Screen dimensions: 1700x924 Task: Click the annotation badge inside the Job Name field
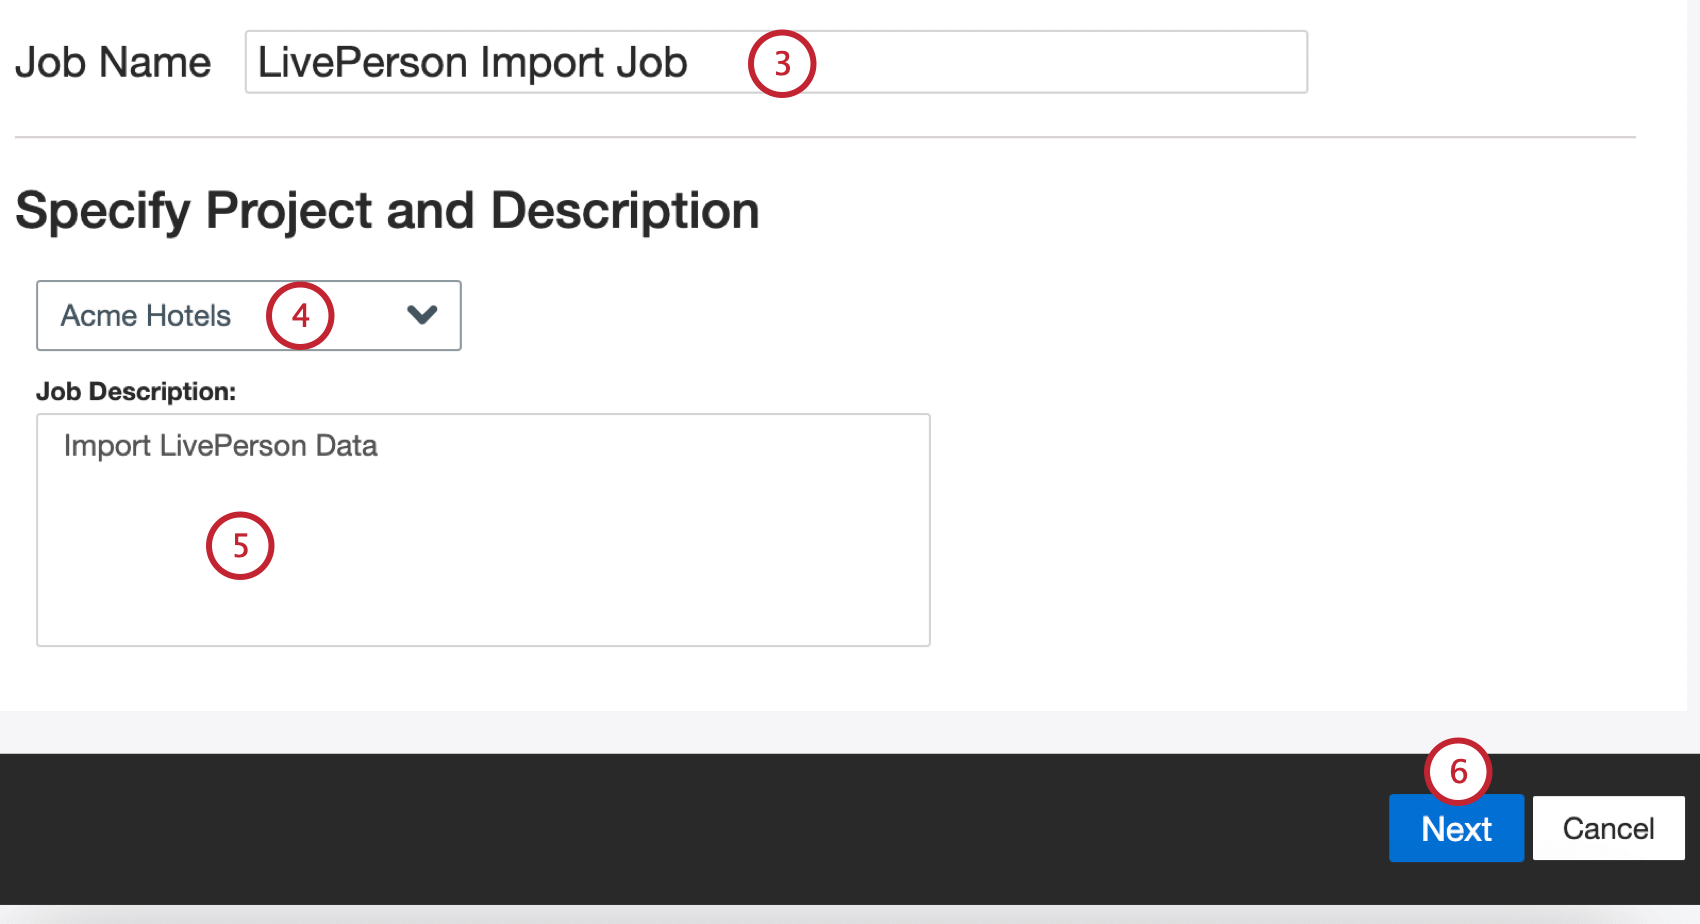tap(781, 63)
